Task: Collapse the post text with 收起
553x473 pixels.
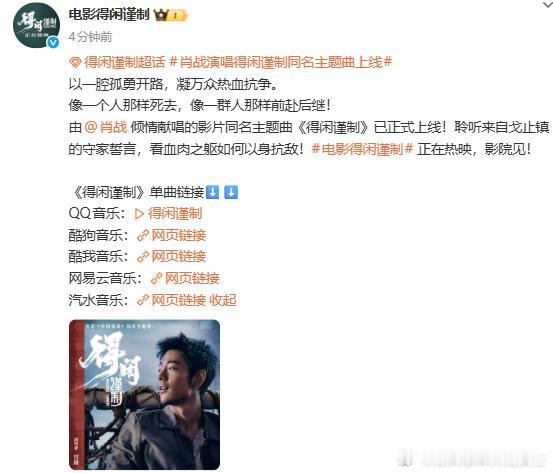Action: [223, 300]
